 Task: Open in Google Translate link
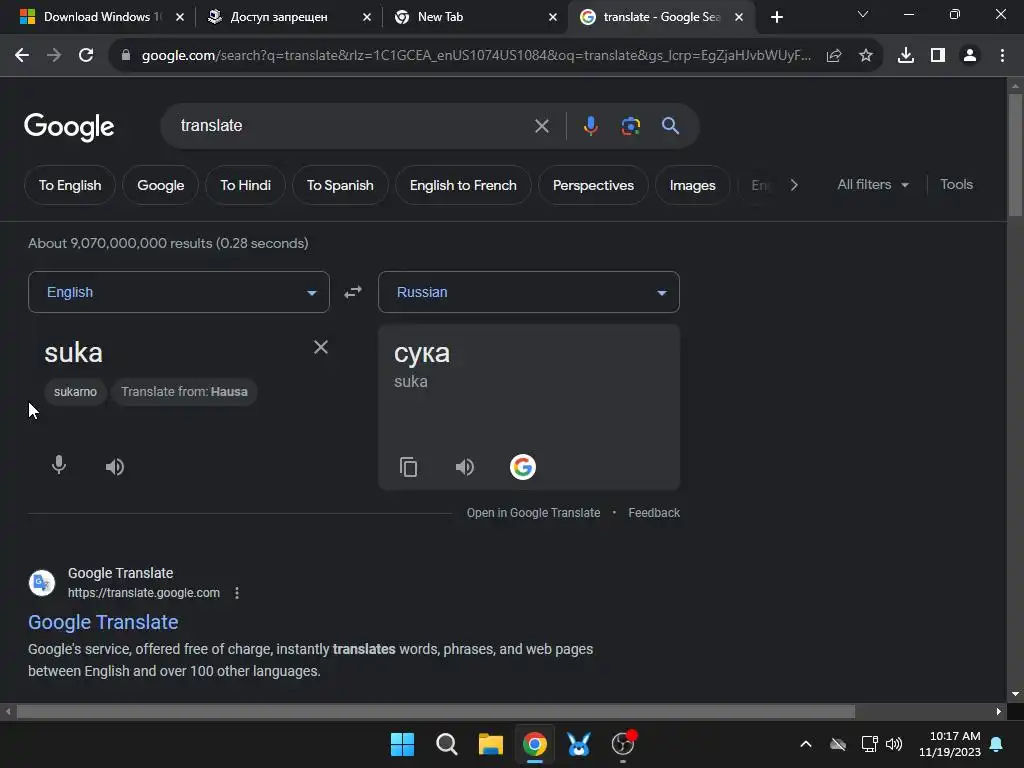[x=533, y=513]
